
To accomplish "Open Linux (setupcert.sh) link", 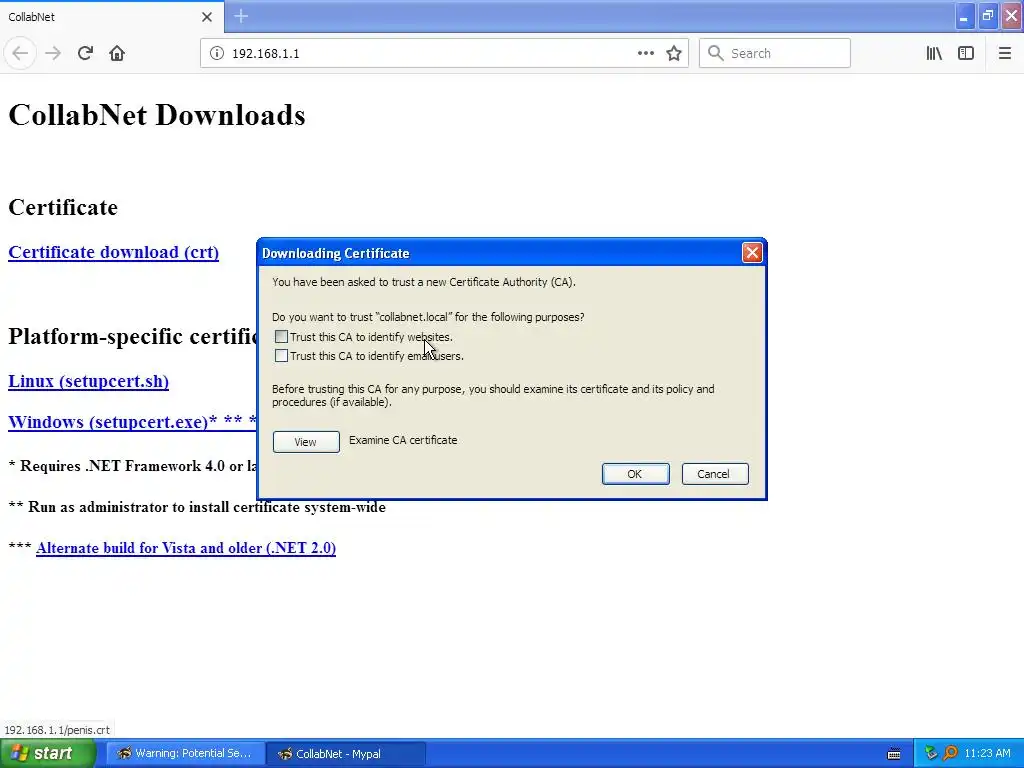I will [x=88, y=381].
